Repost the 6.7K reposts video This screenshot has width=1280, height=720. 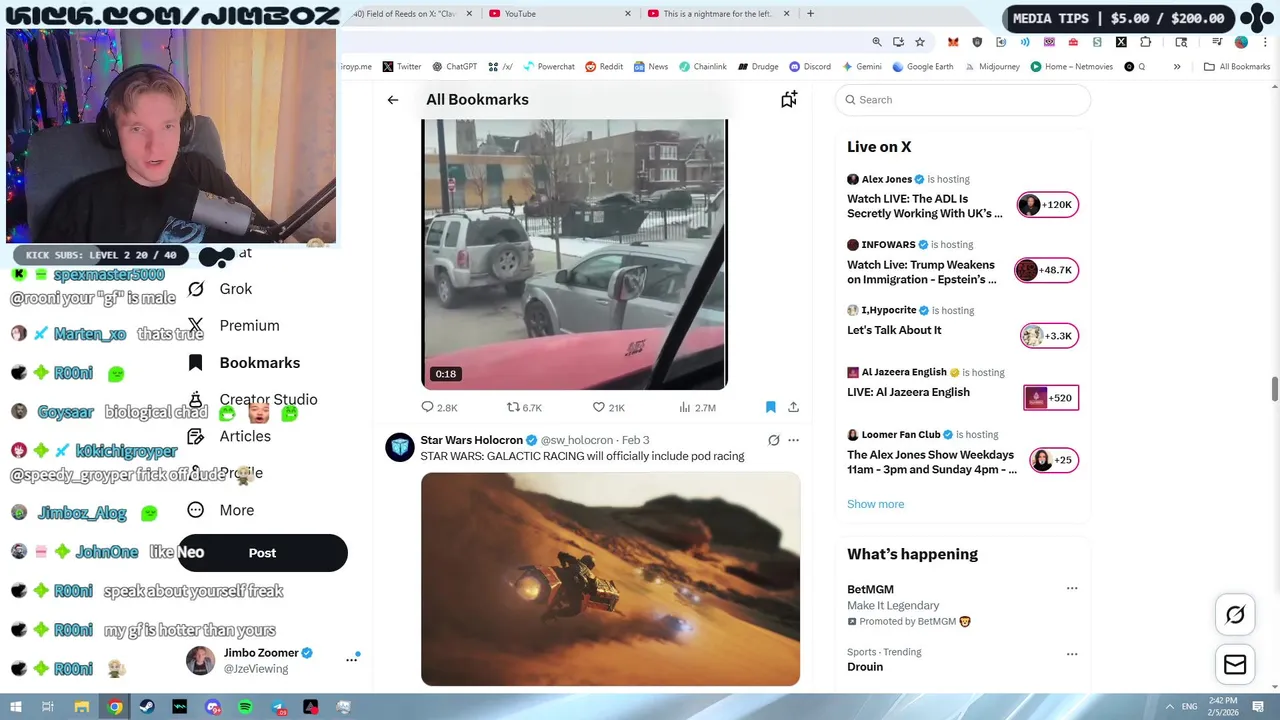[524, 407]
